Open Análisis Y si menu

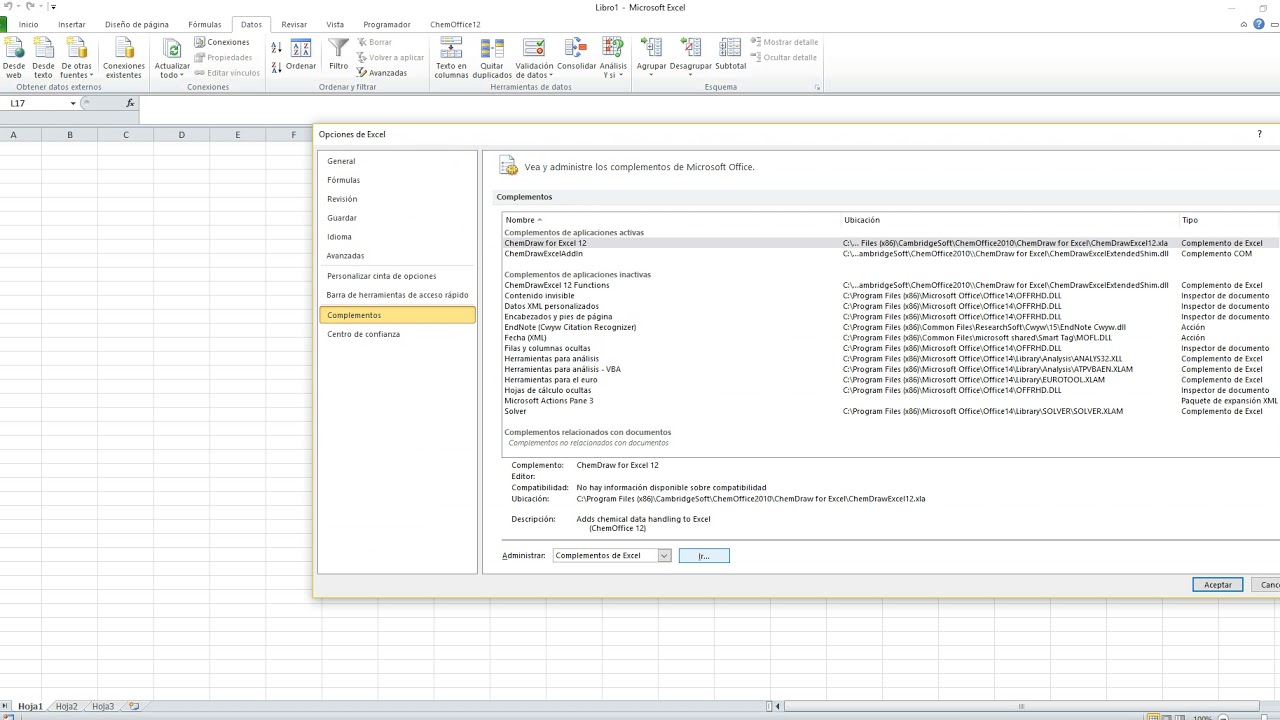click(x=613, y=58)
